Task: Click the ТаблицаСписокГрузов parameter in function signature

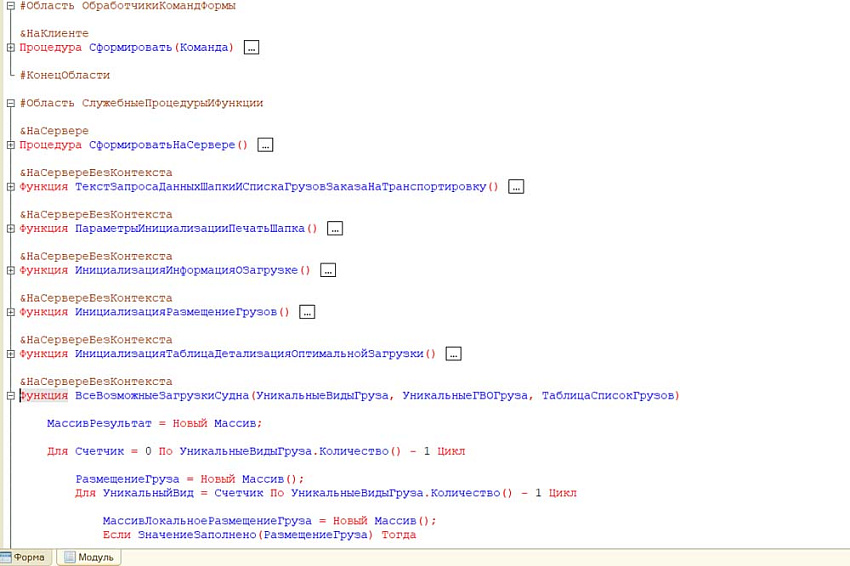Action: tap(609, 396)
